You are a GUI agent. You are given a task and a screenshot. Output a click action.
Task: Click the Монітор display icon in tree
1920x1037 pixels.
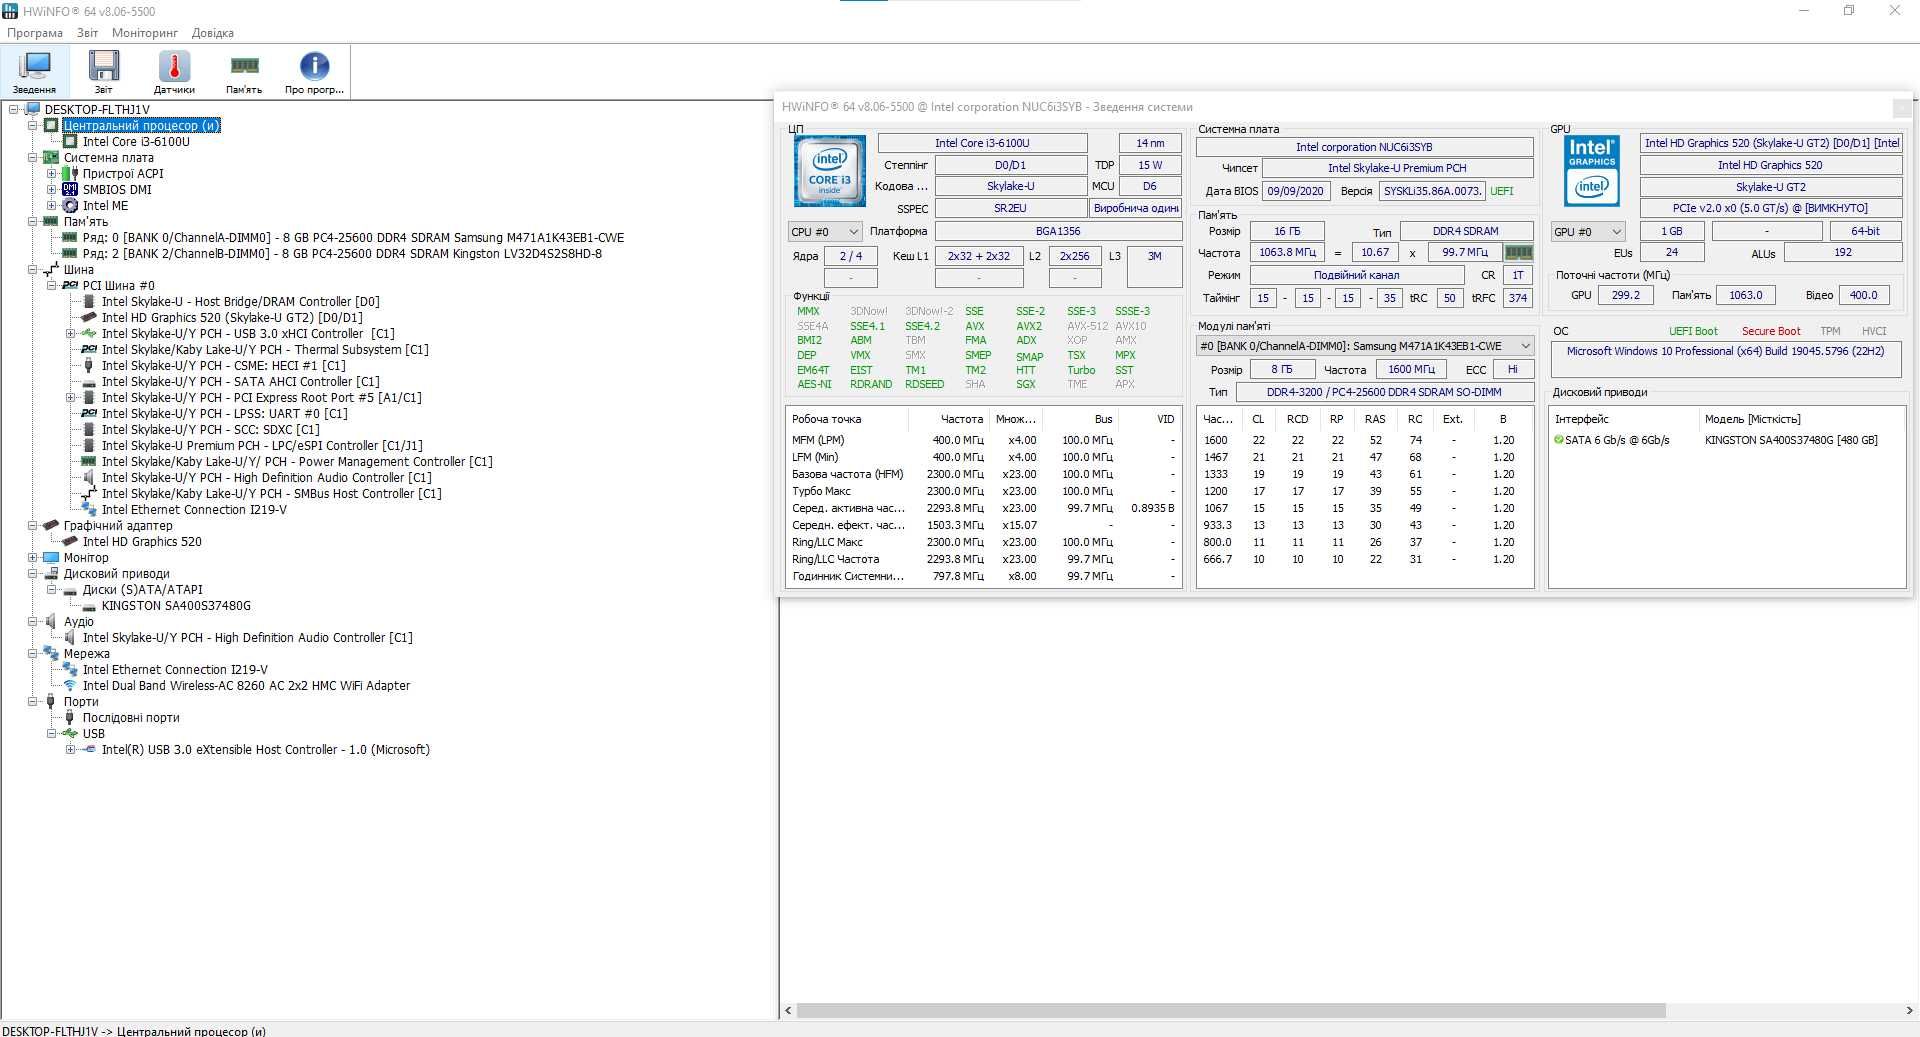point(52,557)
